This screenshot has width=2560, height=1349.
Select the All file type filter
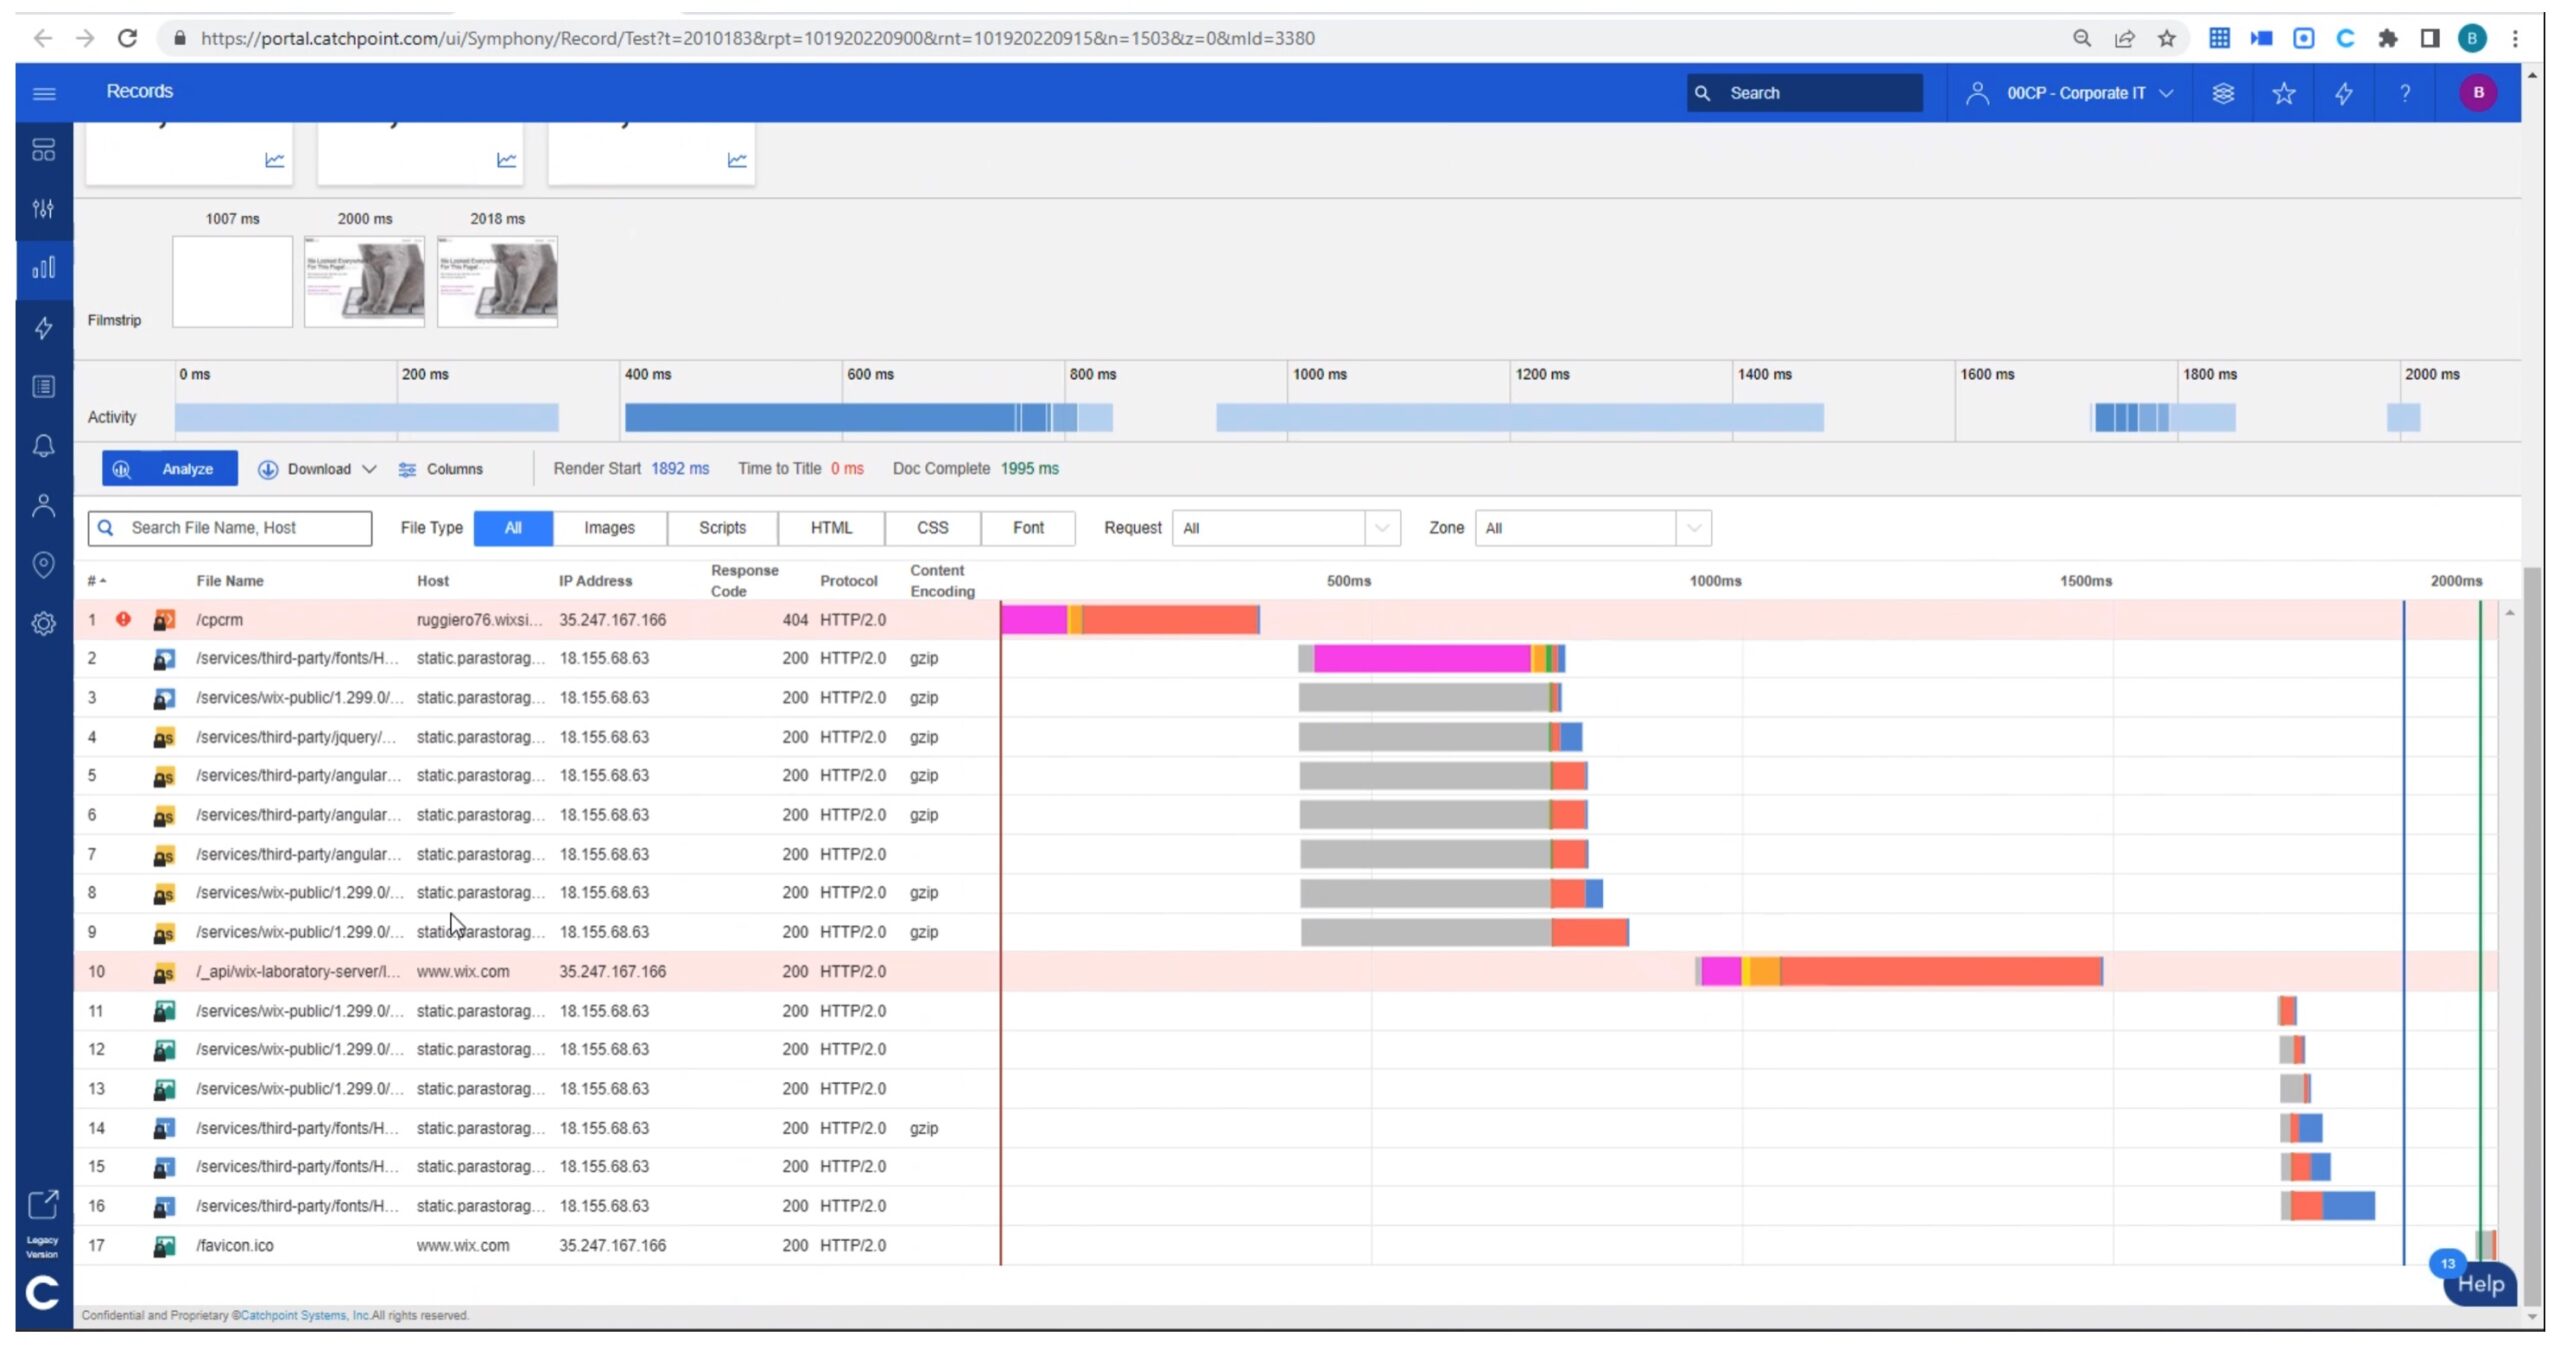point(512,528)
